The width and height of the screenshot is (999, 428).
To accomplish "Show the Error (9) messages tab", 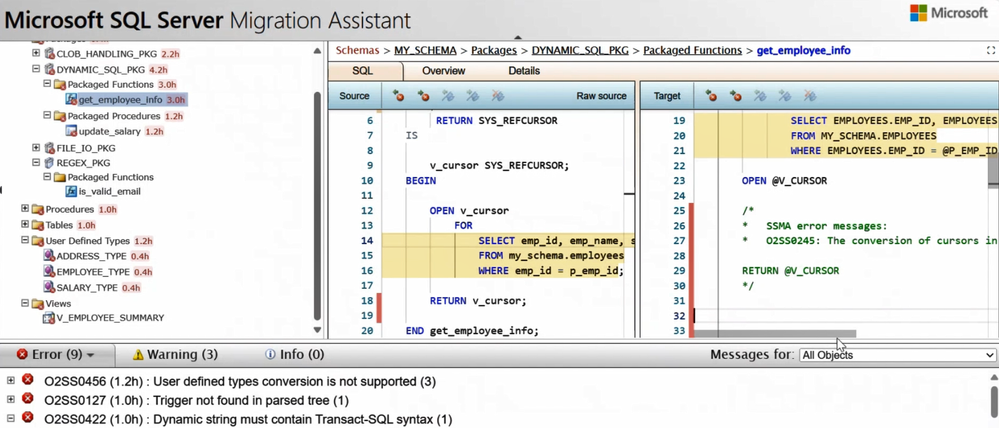I will click(x=56, y=354).
